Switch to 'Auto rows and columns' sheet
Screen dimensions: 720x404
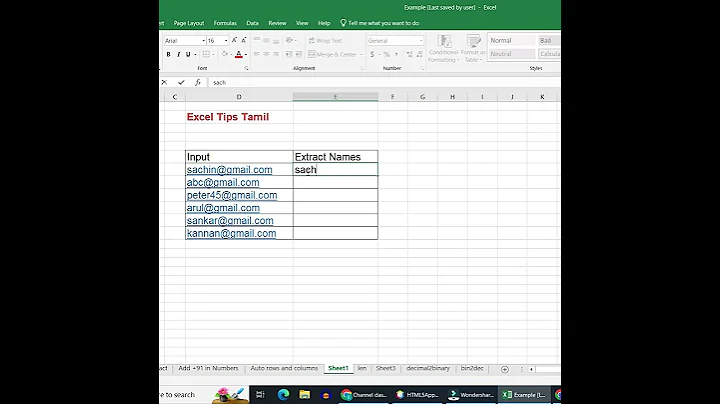pyautogui.click(x=284, y=368)
